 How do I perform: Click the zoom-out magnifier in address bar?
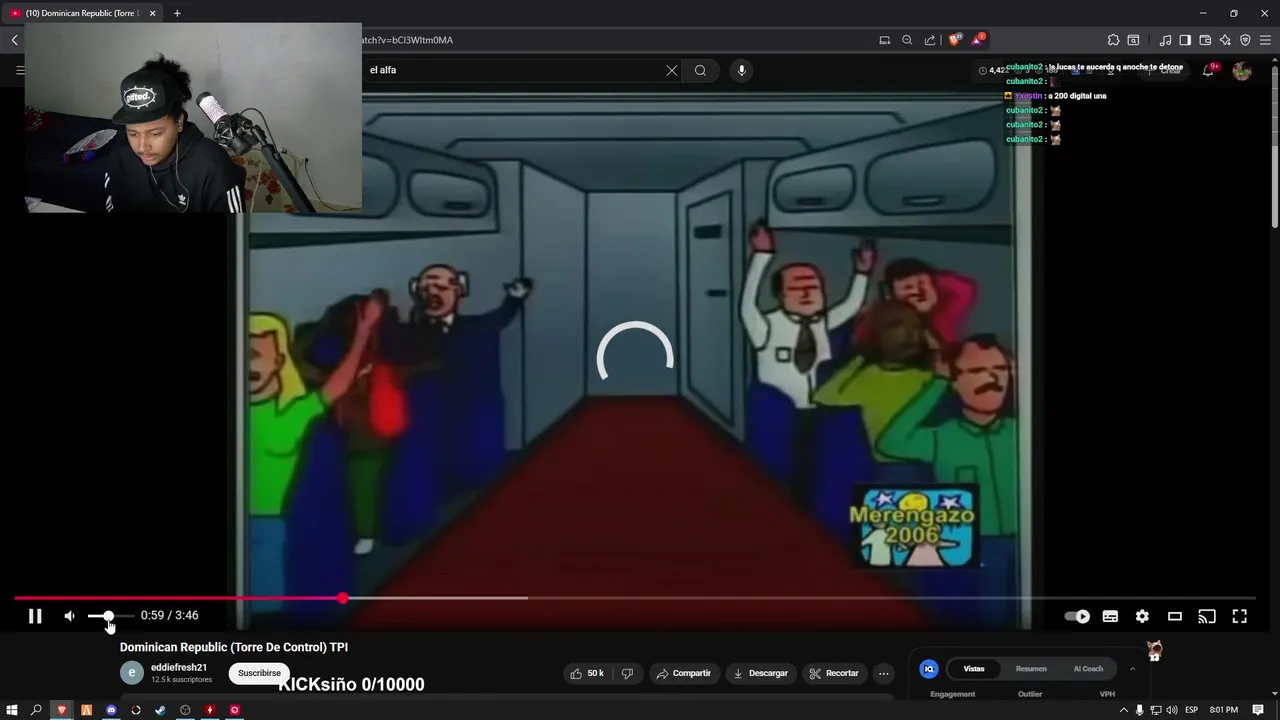pyautogui.click(x=907, y=40)
